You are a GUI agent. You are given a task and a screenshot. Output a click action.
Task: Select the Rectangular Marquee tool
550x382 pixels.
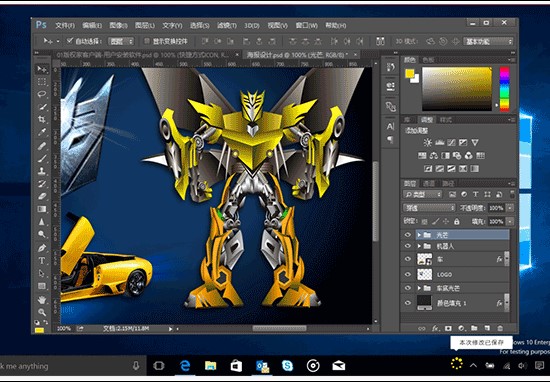42,82
